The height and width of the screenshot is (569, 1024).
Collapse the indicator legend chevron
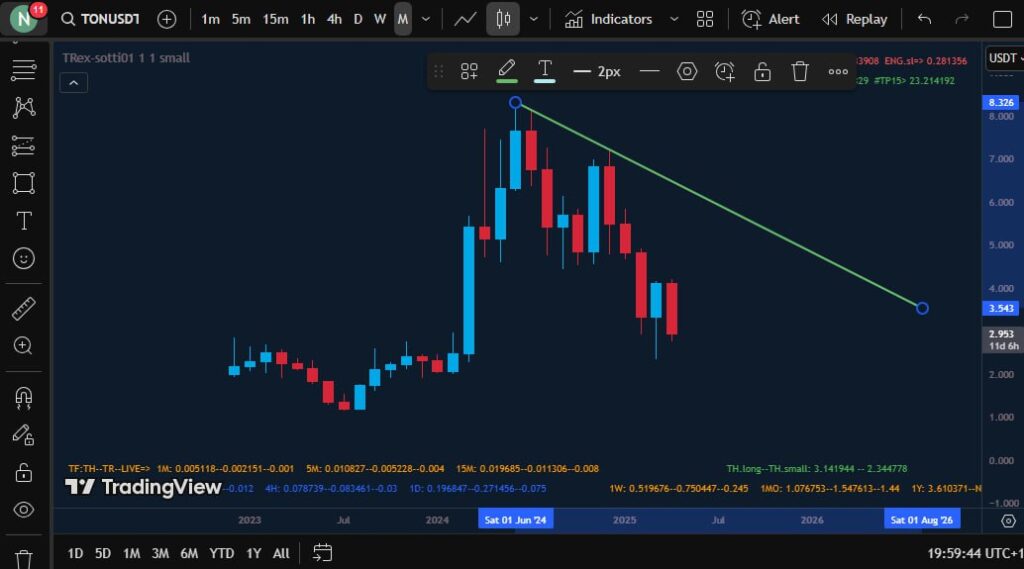pyautogui.click(x=74, y=83)
